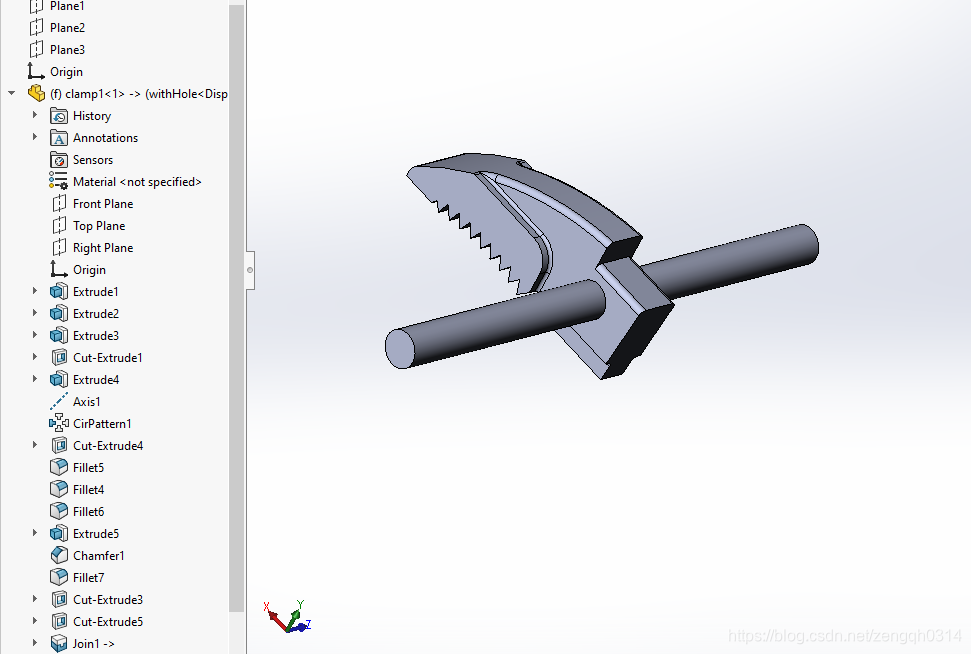
Task: Click the Annotations folder icon
Action: pyautogui.click(x=59, y=137)
